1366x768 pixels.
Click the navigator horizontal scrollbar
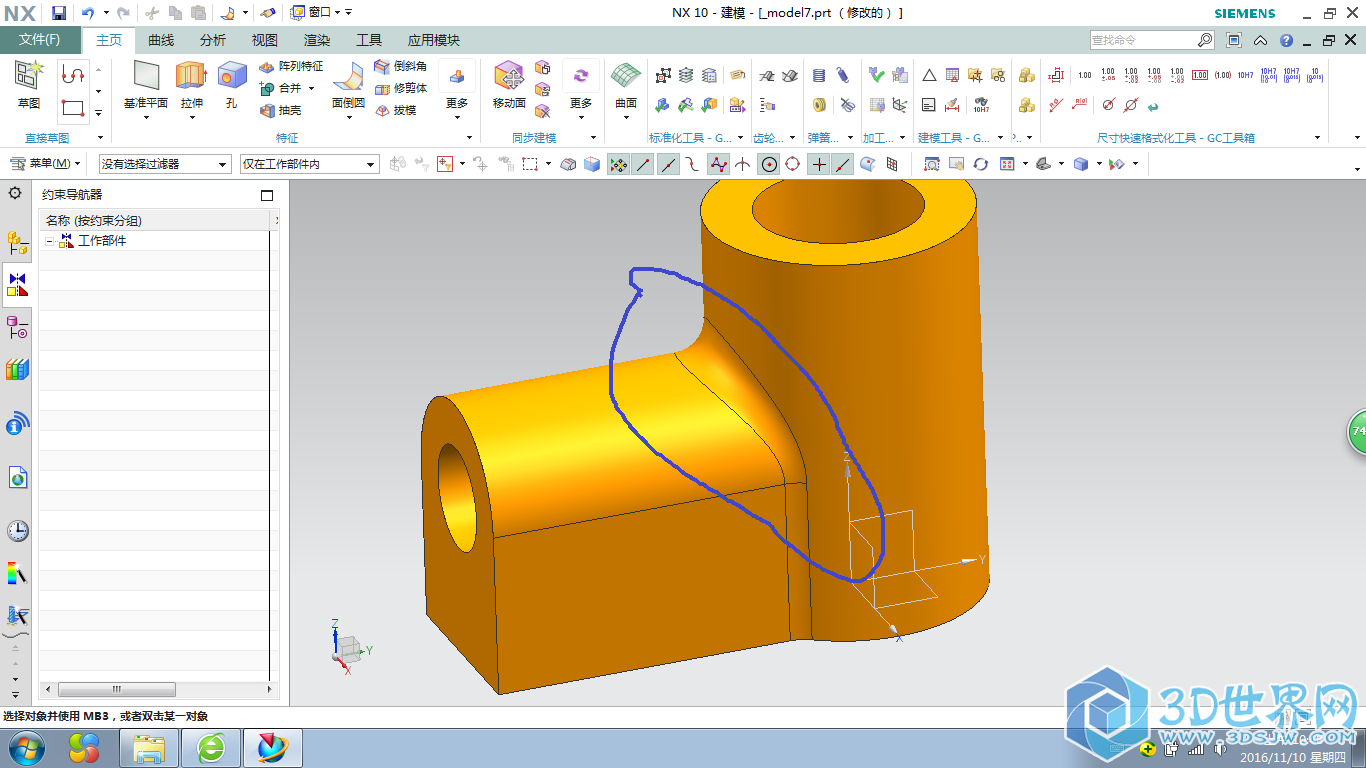[158, 689]
